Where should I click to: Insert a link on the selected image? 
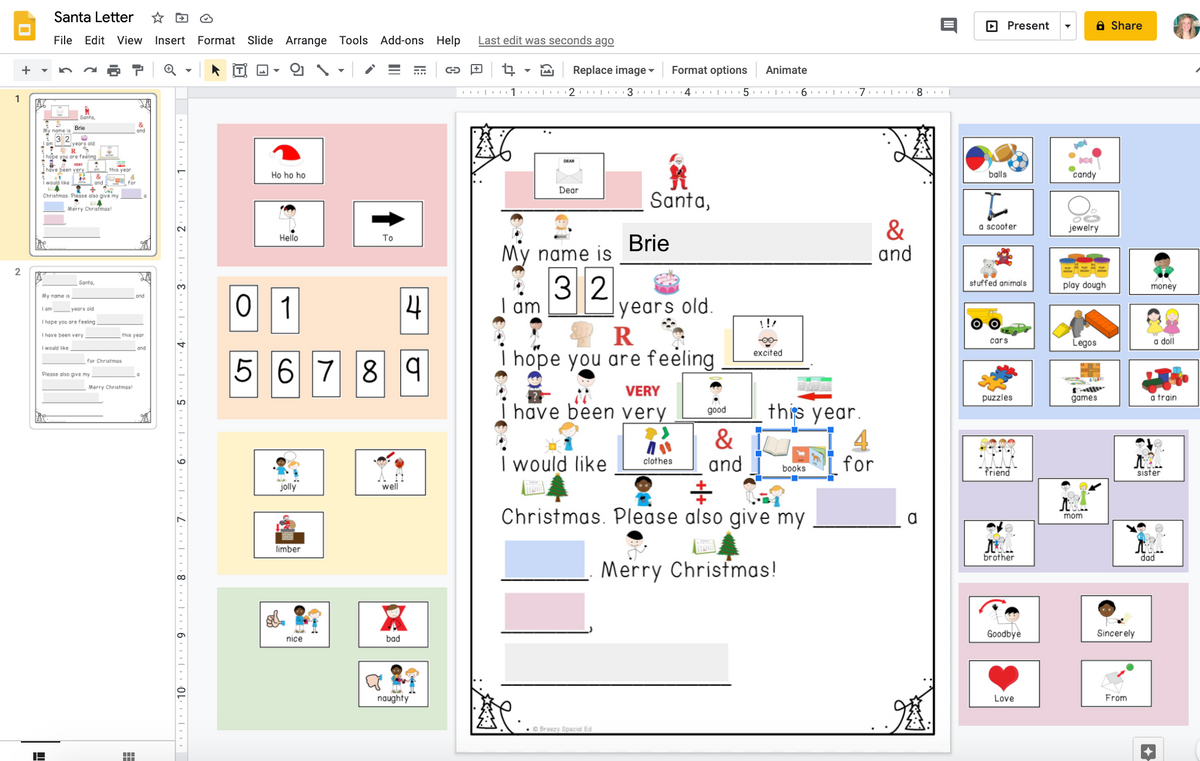click(x=453, y=70)
